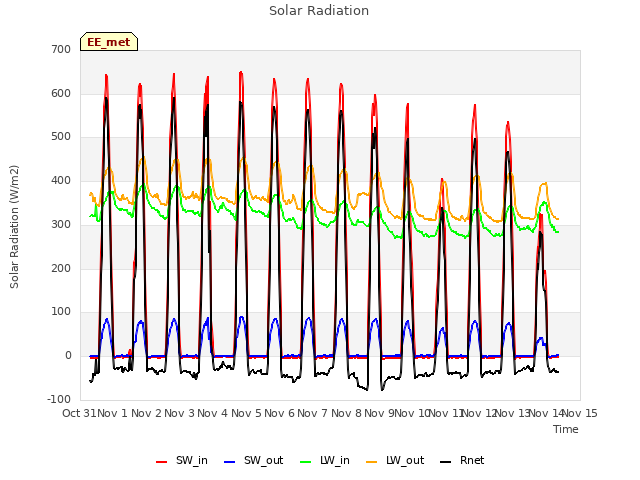Click the blue SW_out legend swatch
Image resolution: width=640 pixels, height=480 pixels.
(x=230, y=462)
